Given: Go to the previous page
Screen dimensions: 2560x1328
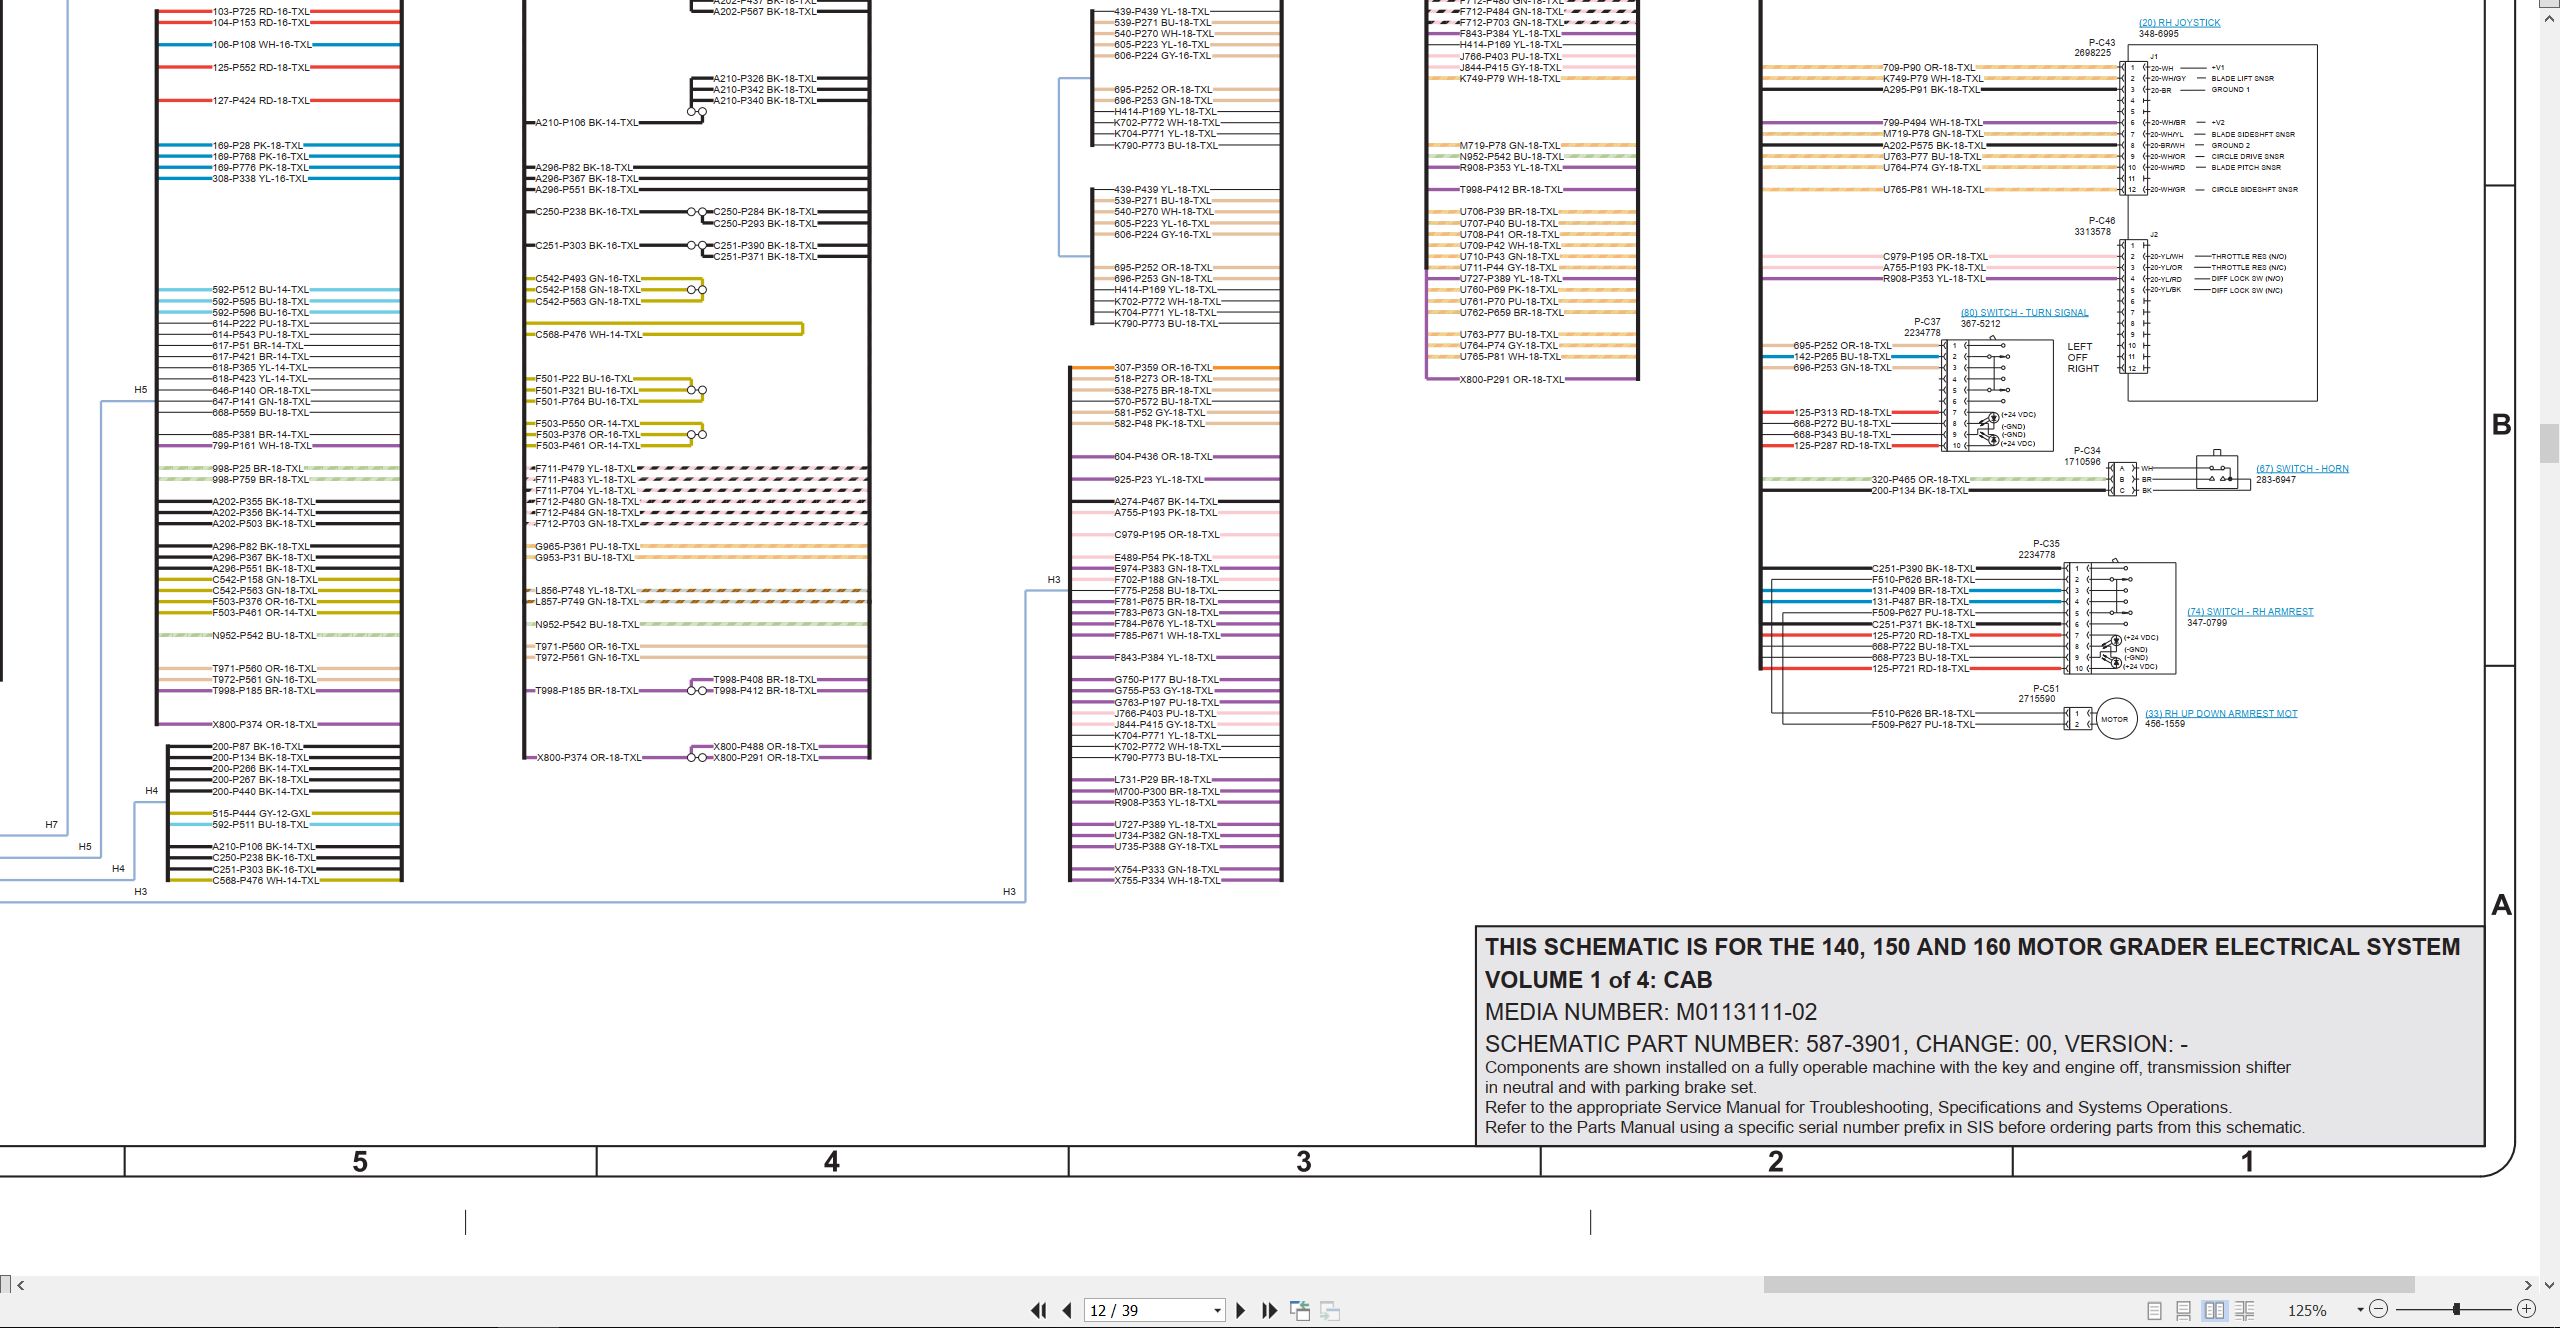Looking at the screenshot, I should [1067, 1310].
